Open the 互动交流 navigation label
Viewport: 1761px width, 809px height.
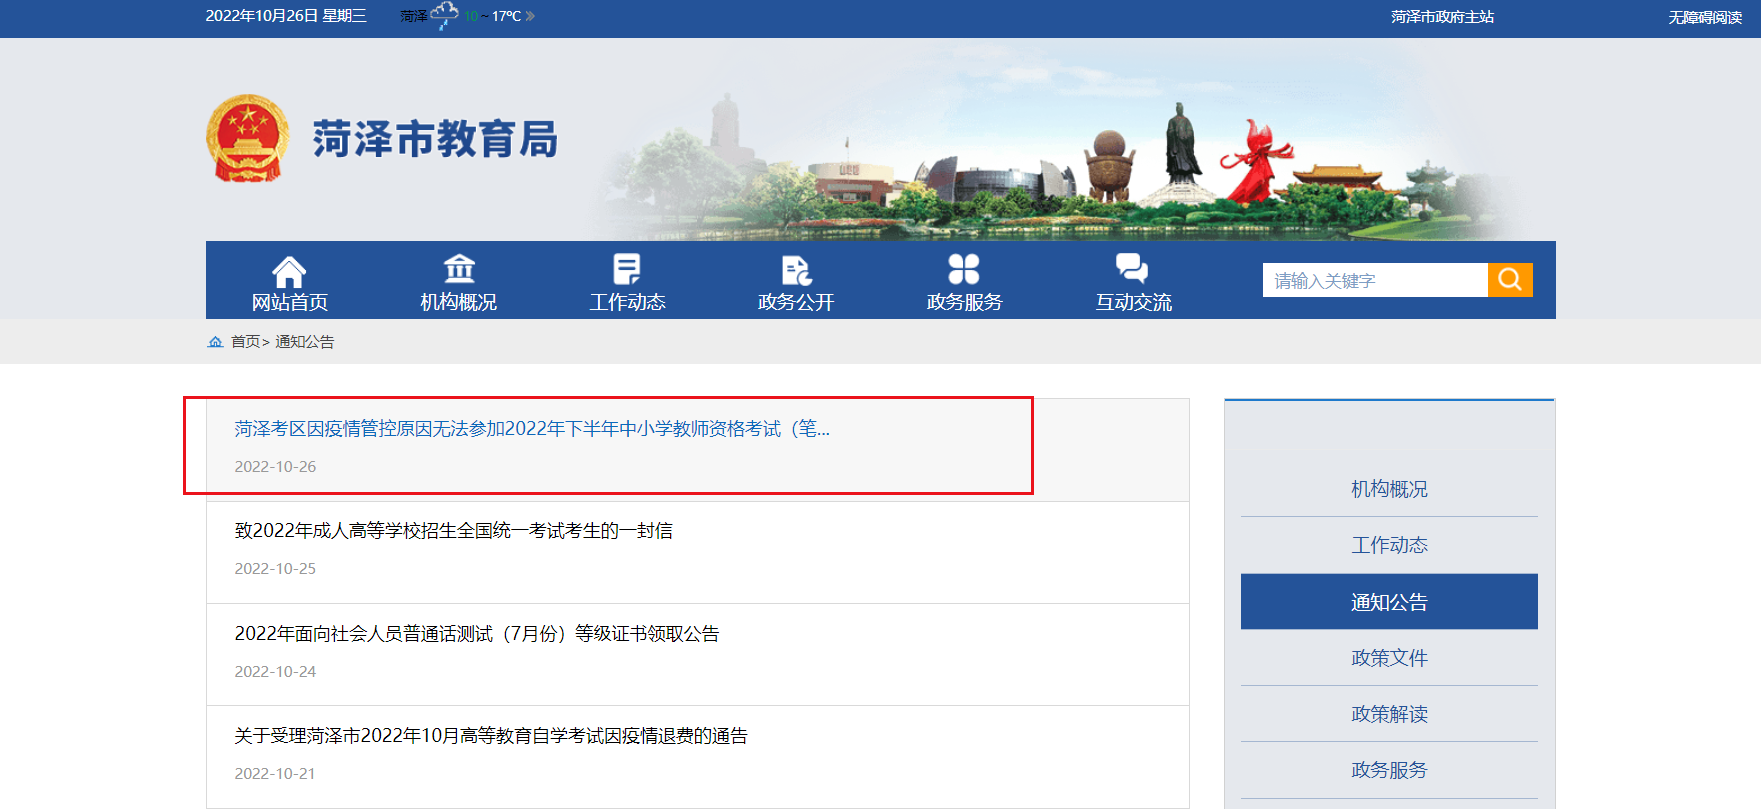click(x=1133, y=302)
